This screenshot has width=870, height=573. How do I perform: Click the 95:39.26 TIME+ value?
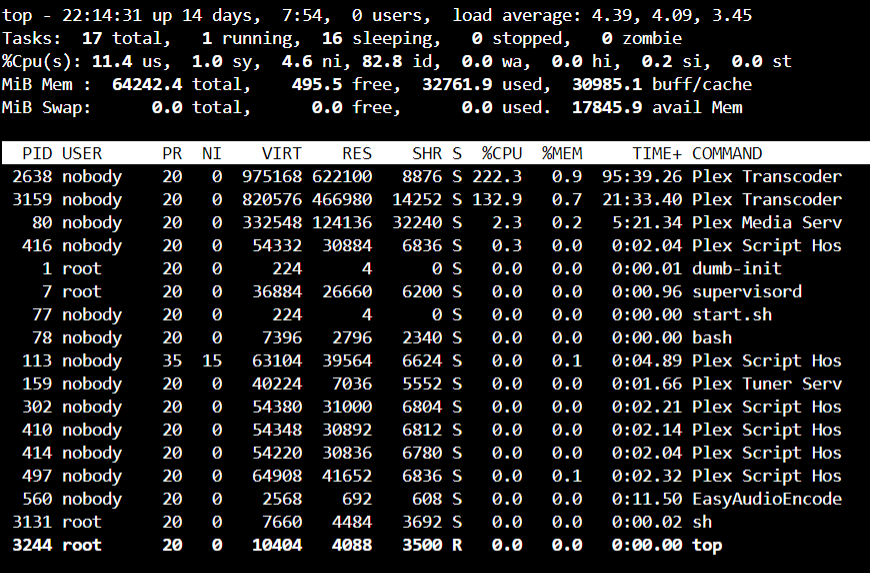tap(642, 176)
